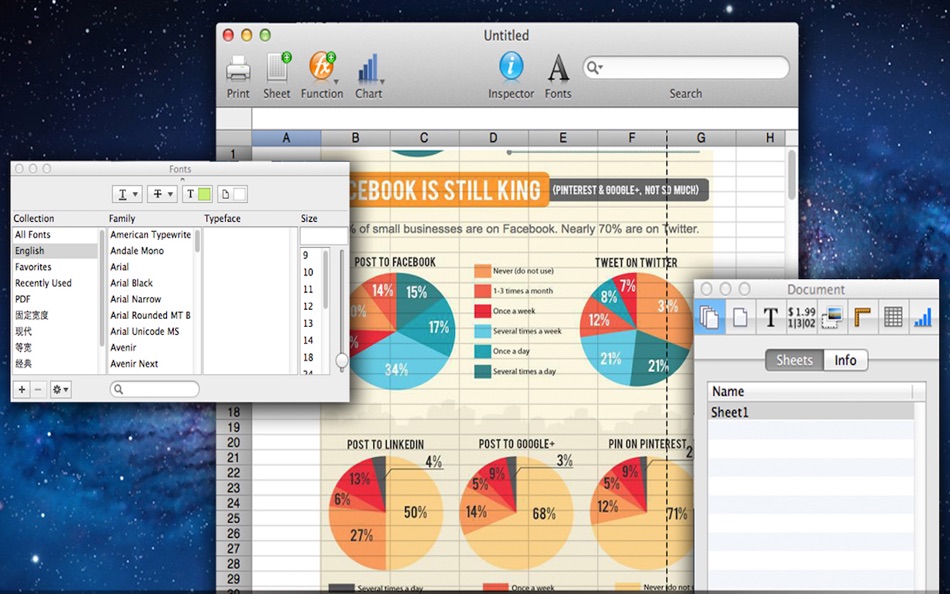
Task: Choose Arial Rounded MT B font family
Action: [x=150, y=315]
